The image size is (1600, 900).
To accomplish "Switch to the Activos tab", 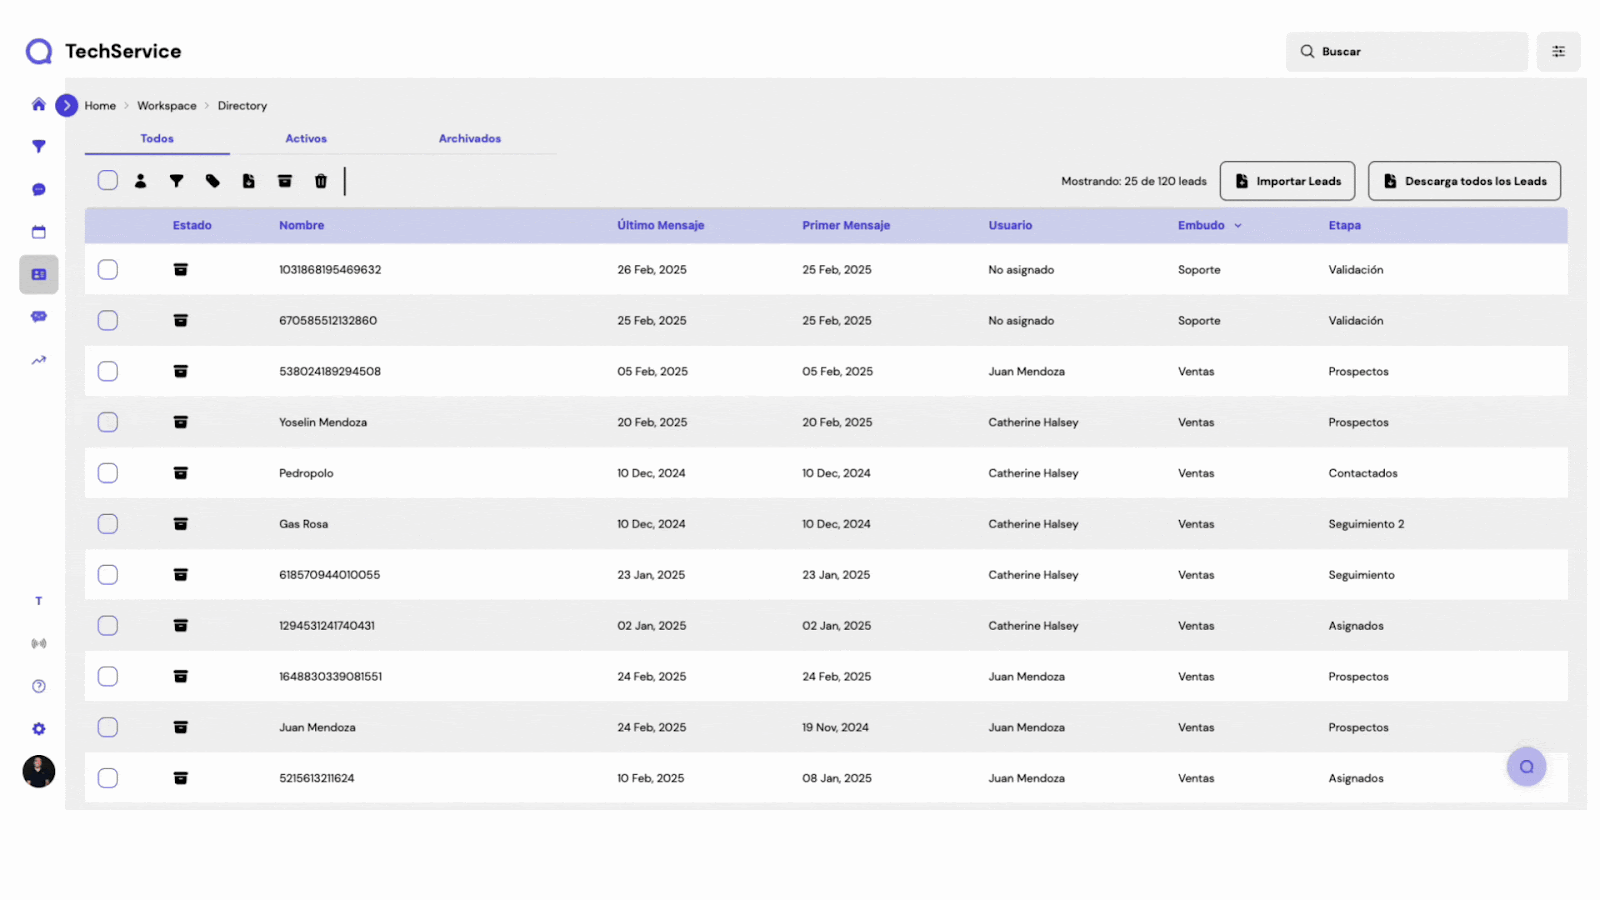I will pyautogui.click(x=306, y=139).
